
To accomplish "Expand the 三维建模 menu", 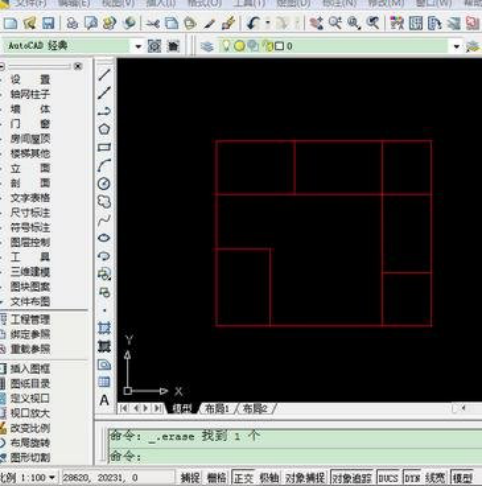I will click(30, 272).
